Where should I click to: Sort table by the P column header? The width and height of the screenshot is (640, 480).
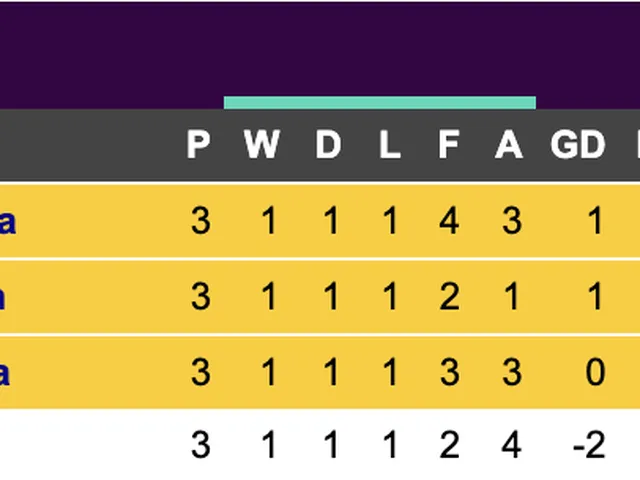199,146
